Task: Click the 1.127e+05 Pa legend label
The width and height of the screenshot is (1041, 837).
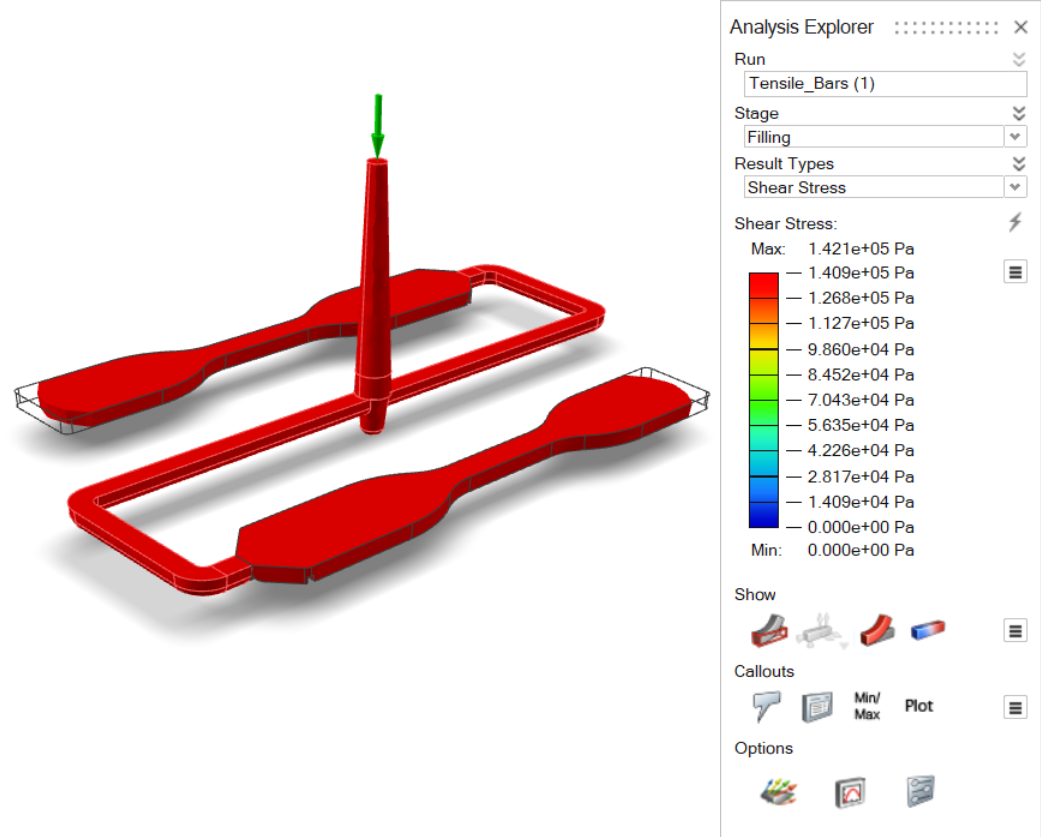Action: (x=860, y=323)
